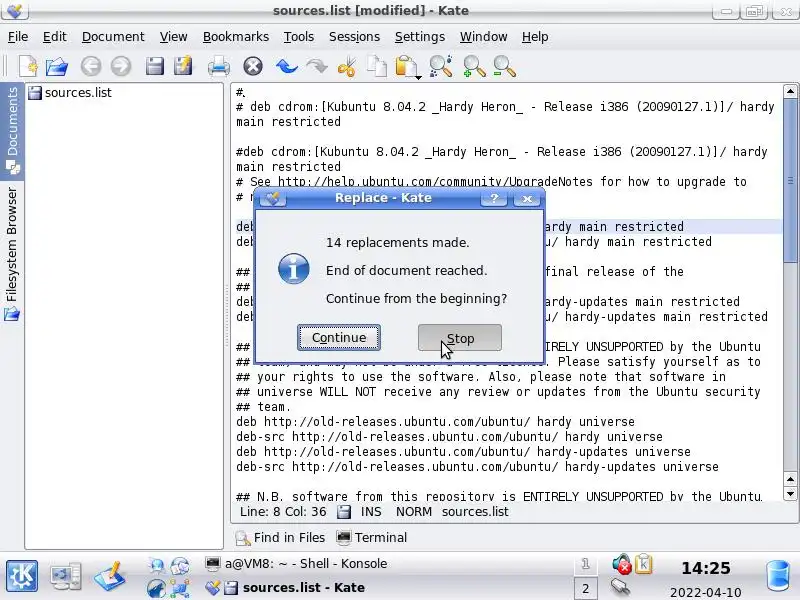Open the Help menu
Viewport: 800px width, 600px height.
pyautogui.click(x=535, y=37)
